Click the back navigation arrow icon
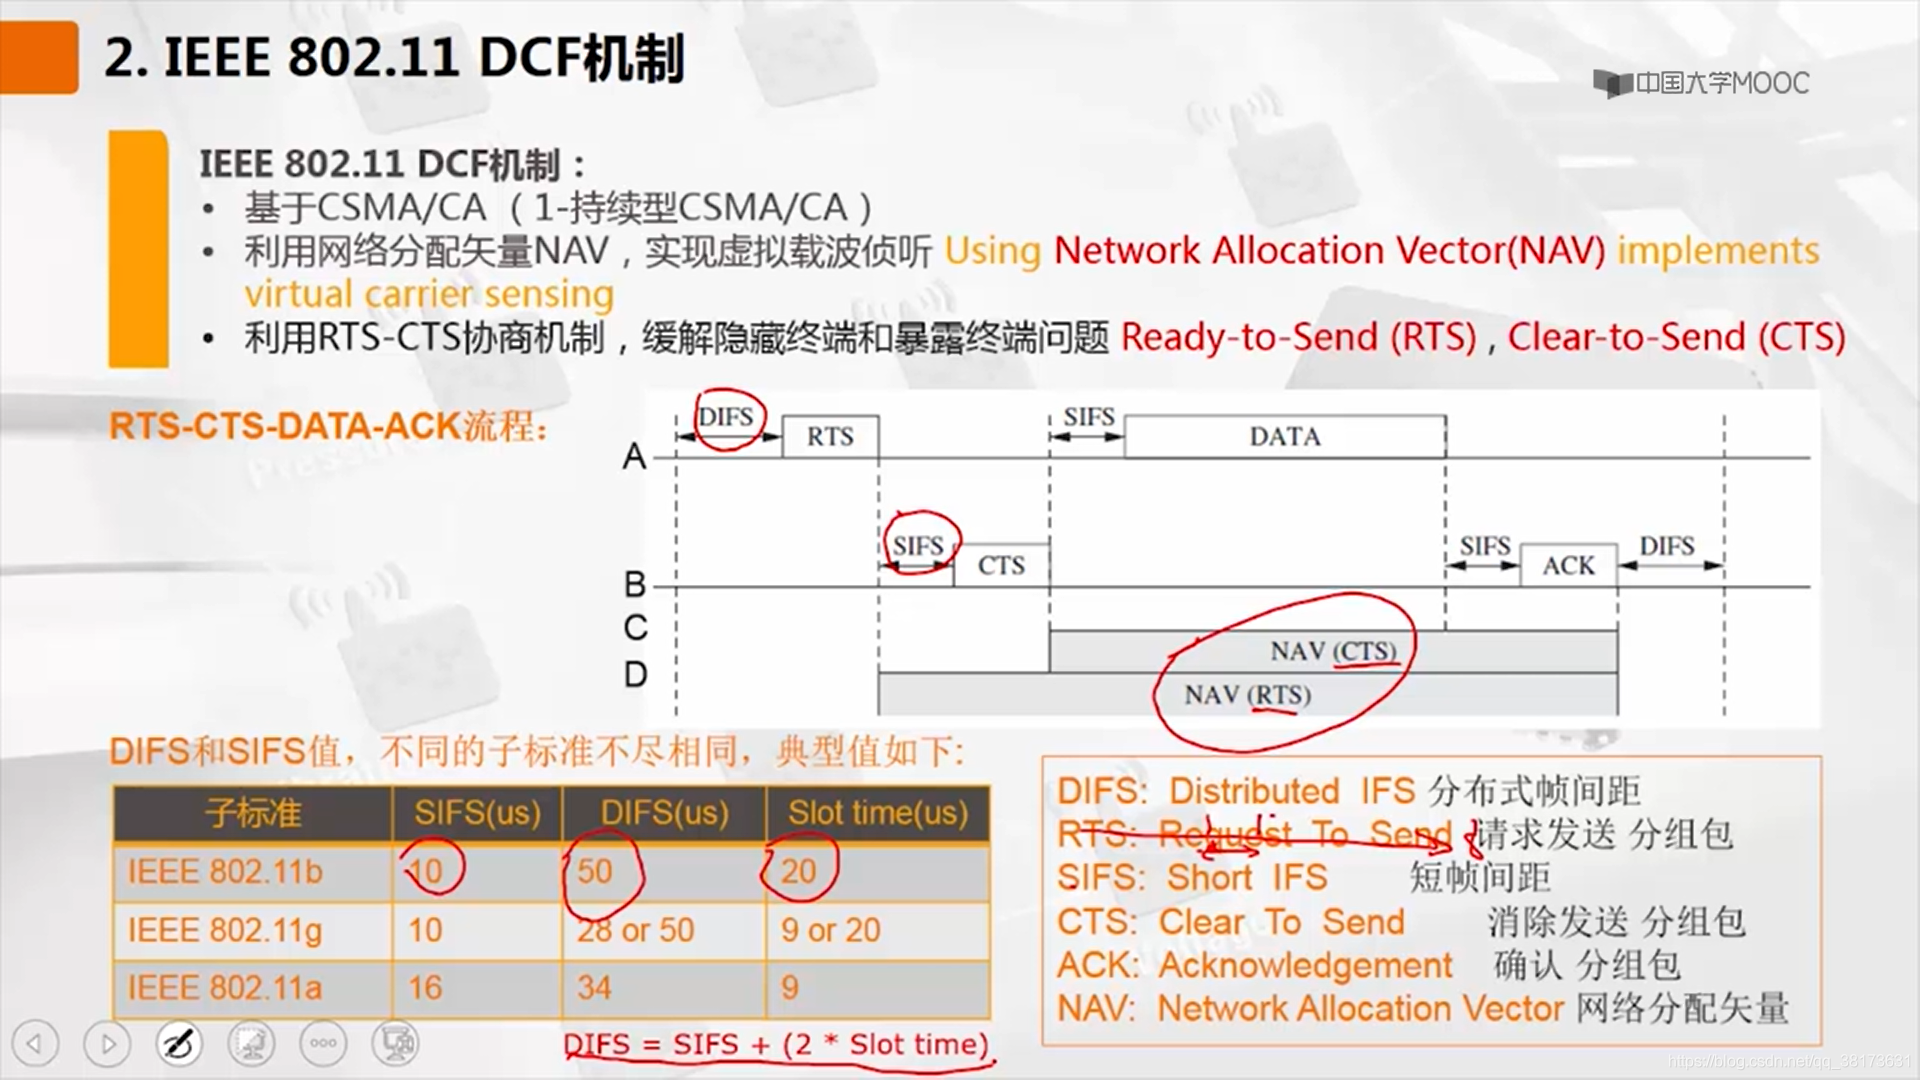The image size is (1920, 1080). pyautogui.click(x=36, y=1043)
